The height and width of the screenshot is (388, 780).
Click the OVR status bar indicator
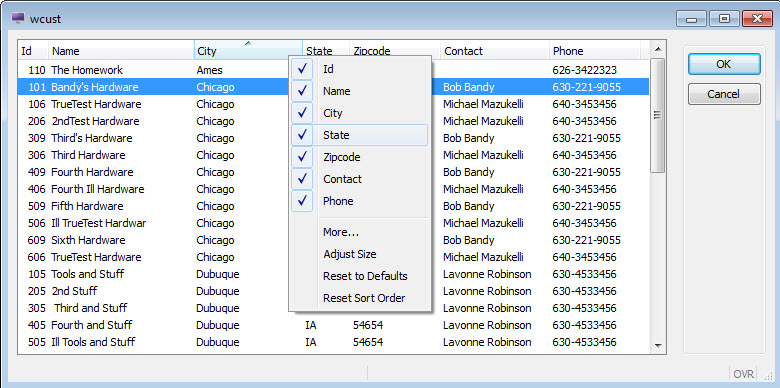point(744,374)
